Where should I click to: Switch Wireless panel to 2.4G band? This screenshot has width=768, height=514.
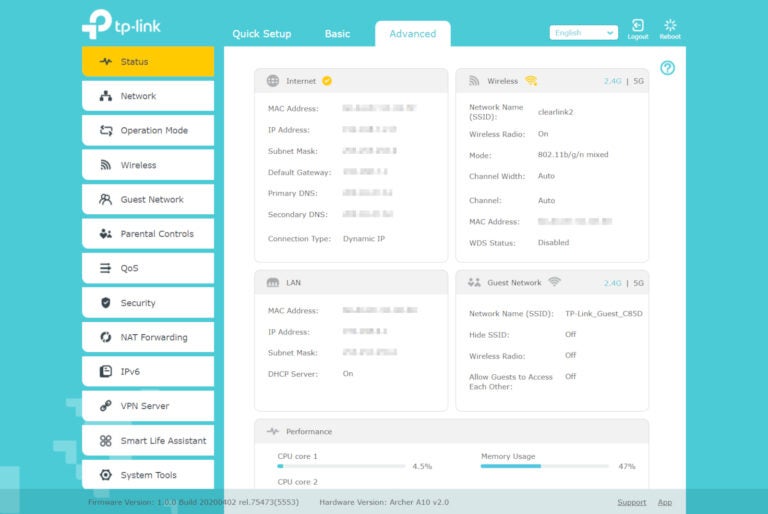[612, 81]
